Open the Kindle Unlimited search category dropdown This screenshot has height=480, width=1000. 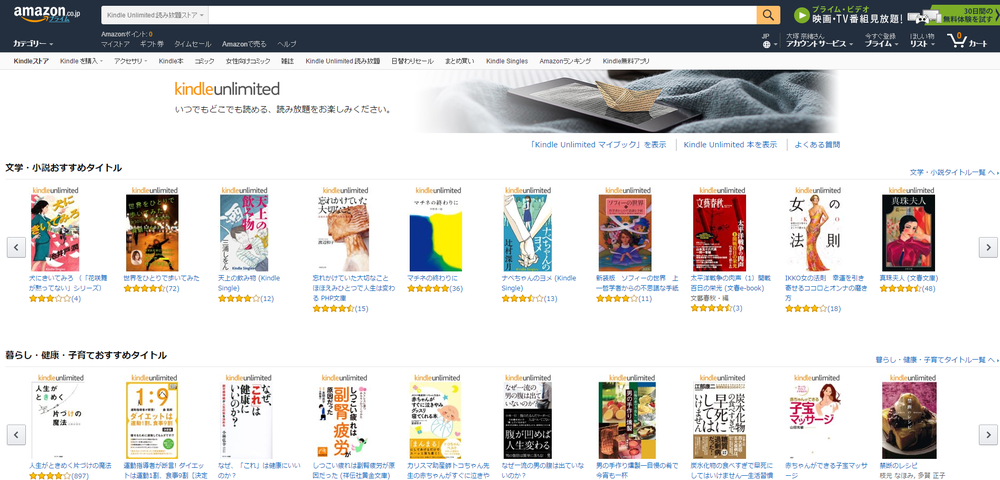click(x=156, y=15)
